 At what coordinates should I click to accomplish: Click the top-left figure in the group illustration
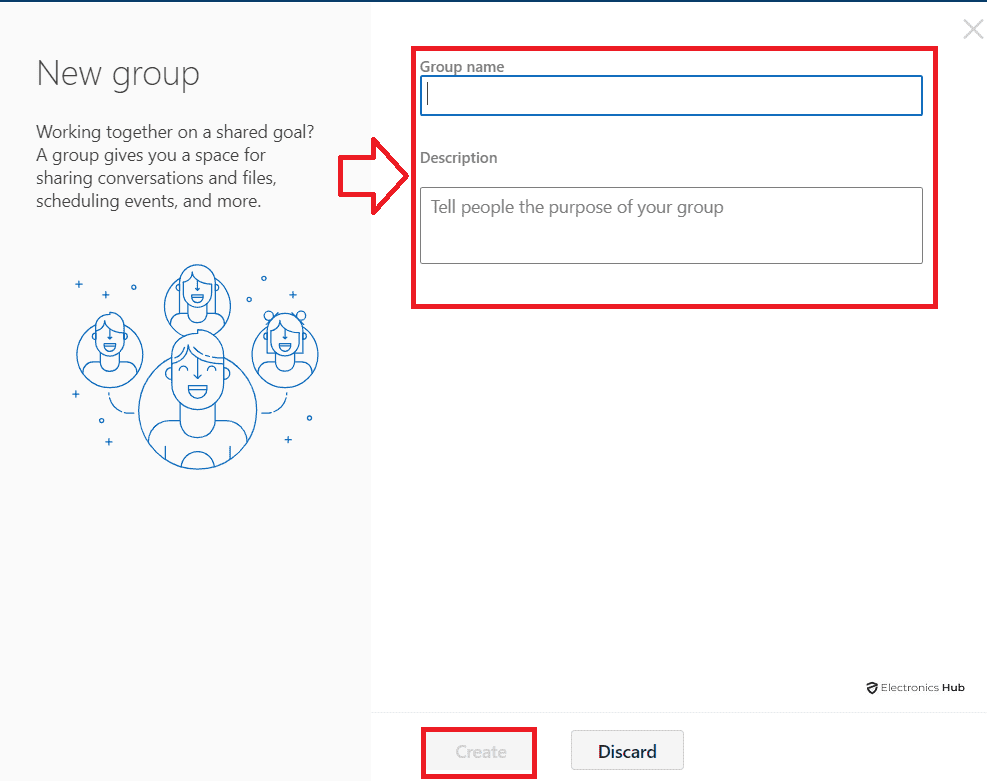click(109, 350)
